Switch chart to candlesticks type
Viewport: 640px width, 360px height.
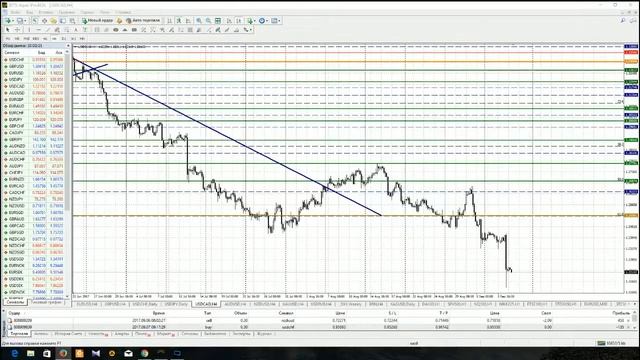click(x=179, y=20)
